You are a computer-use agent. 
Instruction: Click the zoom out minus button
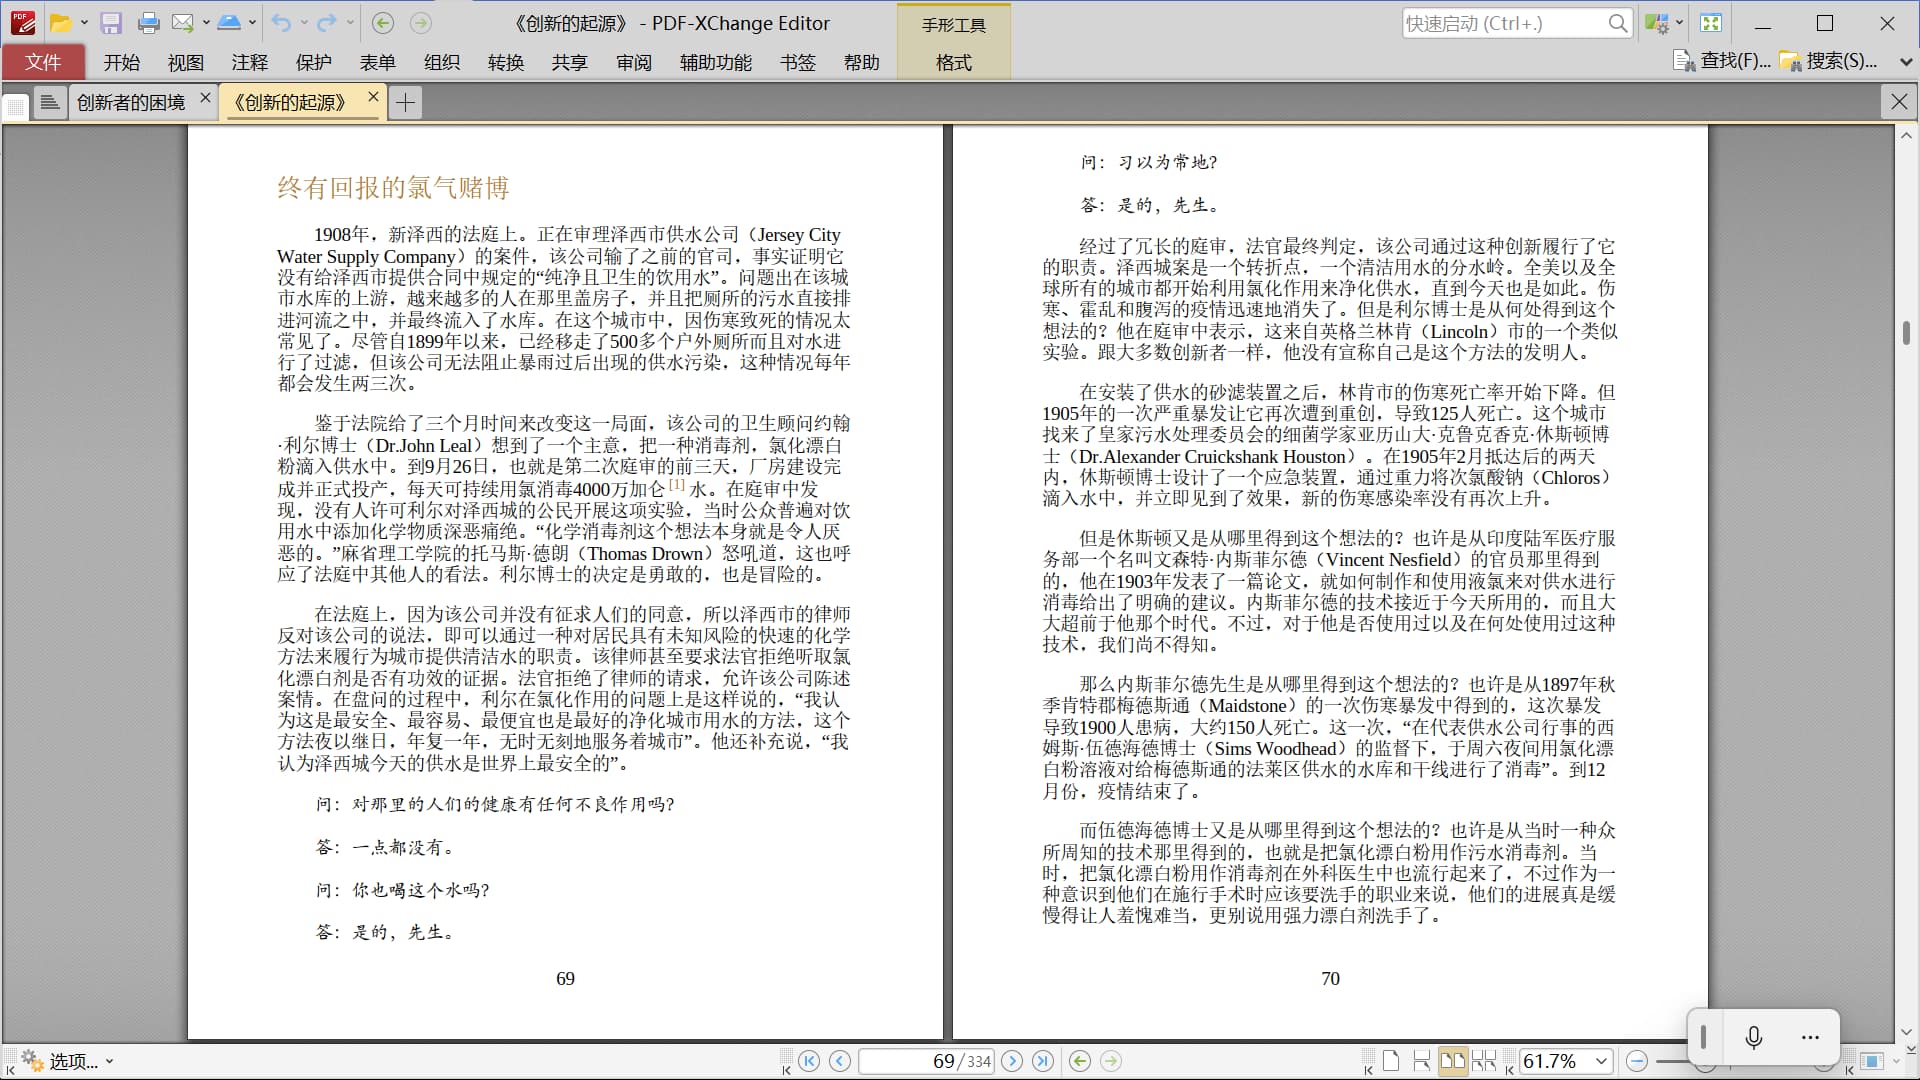pyautogui.click(x=1637, y=1061)
